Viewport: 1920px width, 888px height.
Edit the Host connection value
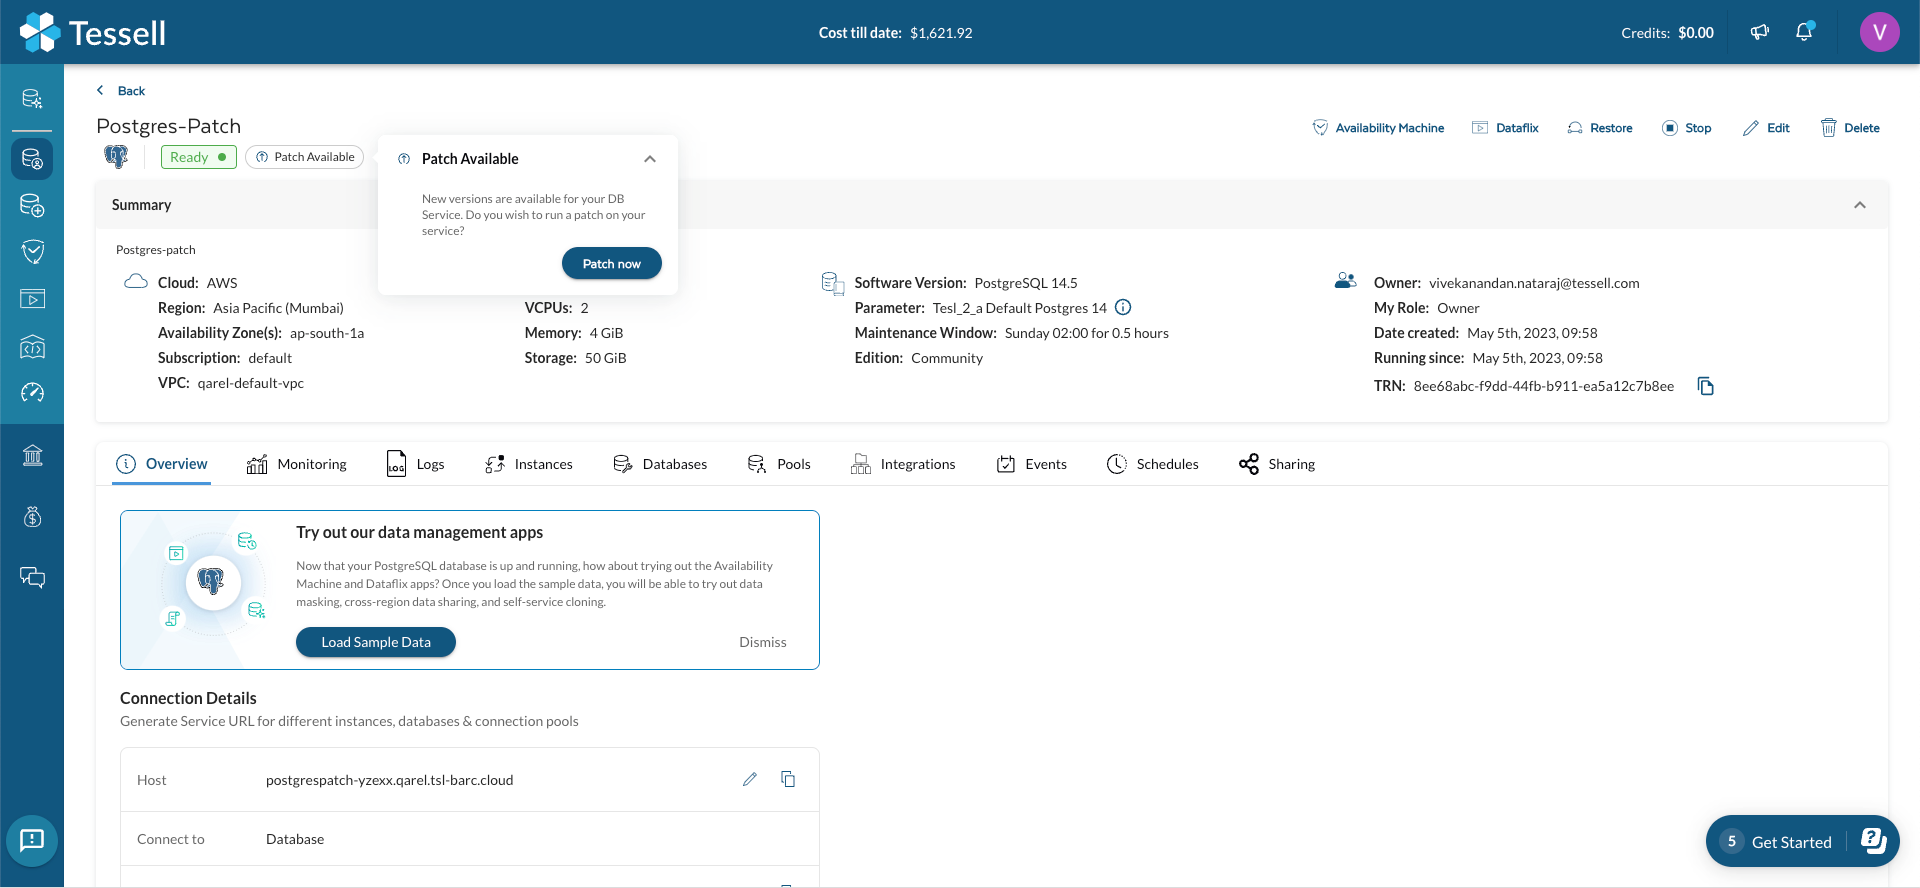point(750,779)
